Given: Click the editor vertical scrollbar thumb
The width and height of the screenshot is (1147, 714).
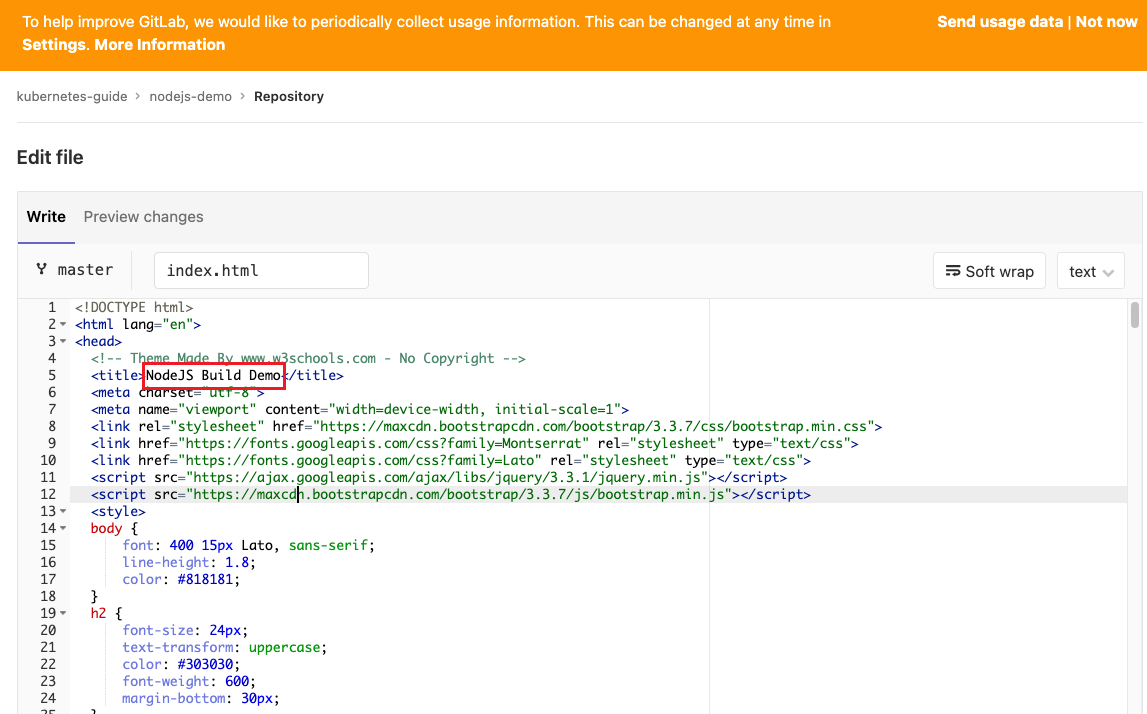Looking at the screenshot, I should [1135, 315].
